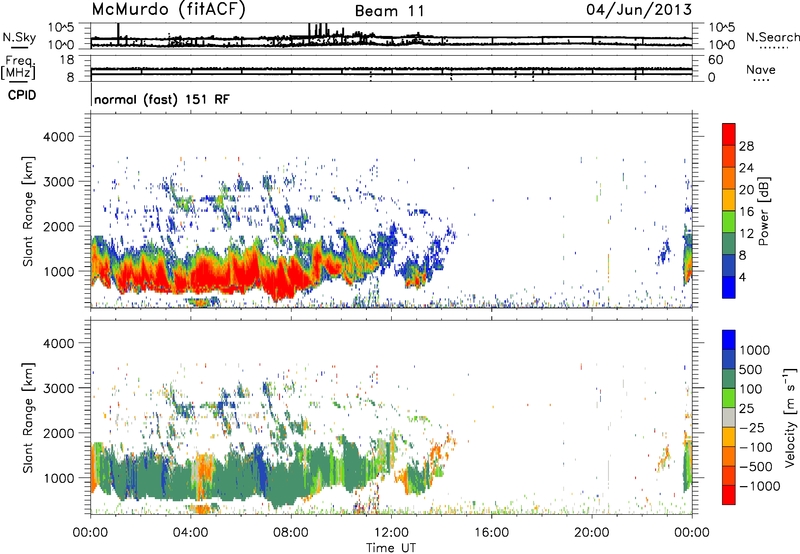Select the Beam 11 header text
The height and width of the screenshot is (554, 800).
click(389, 11)
